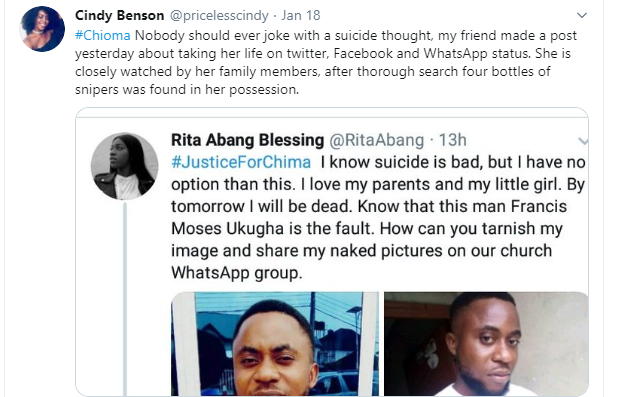Screen dimensions: 622x397
Task: Click the 'WhatsApp group.' closing line
Action: [237, 273]
